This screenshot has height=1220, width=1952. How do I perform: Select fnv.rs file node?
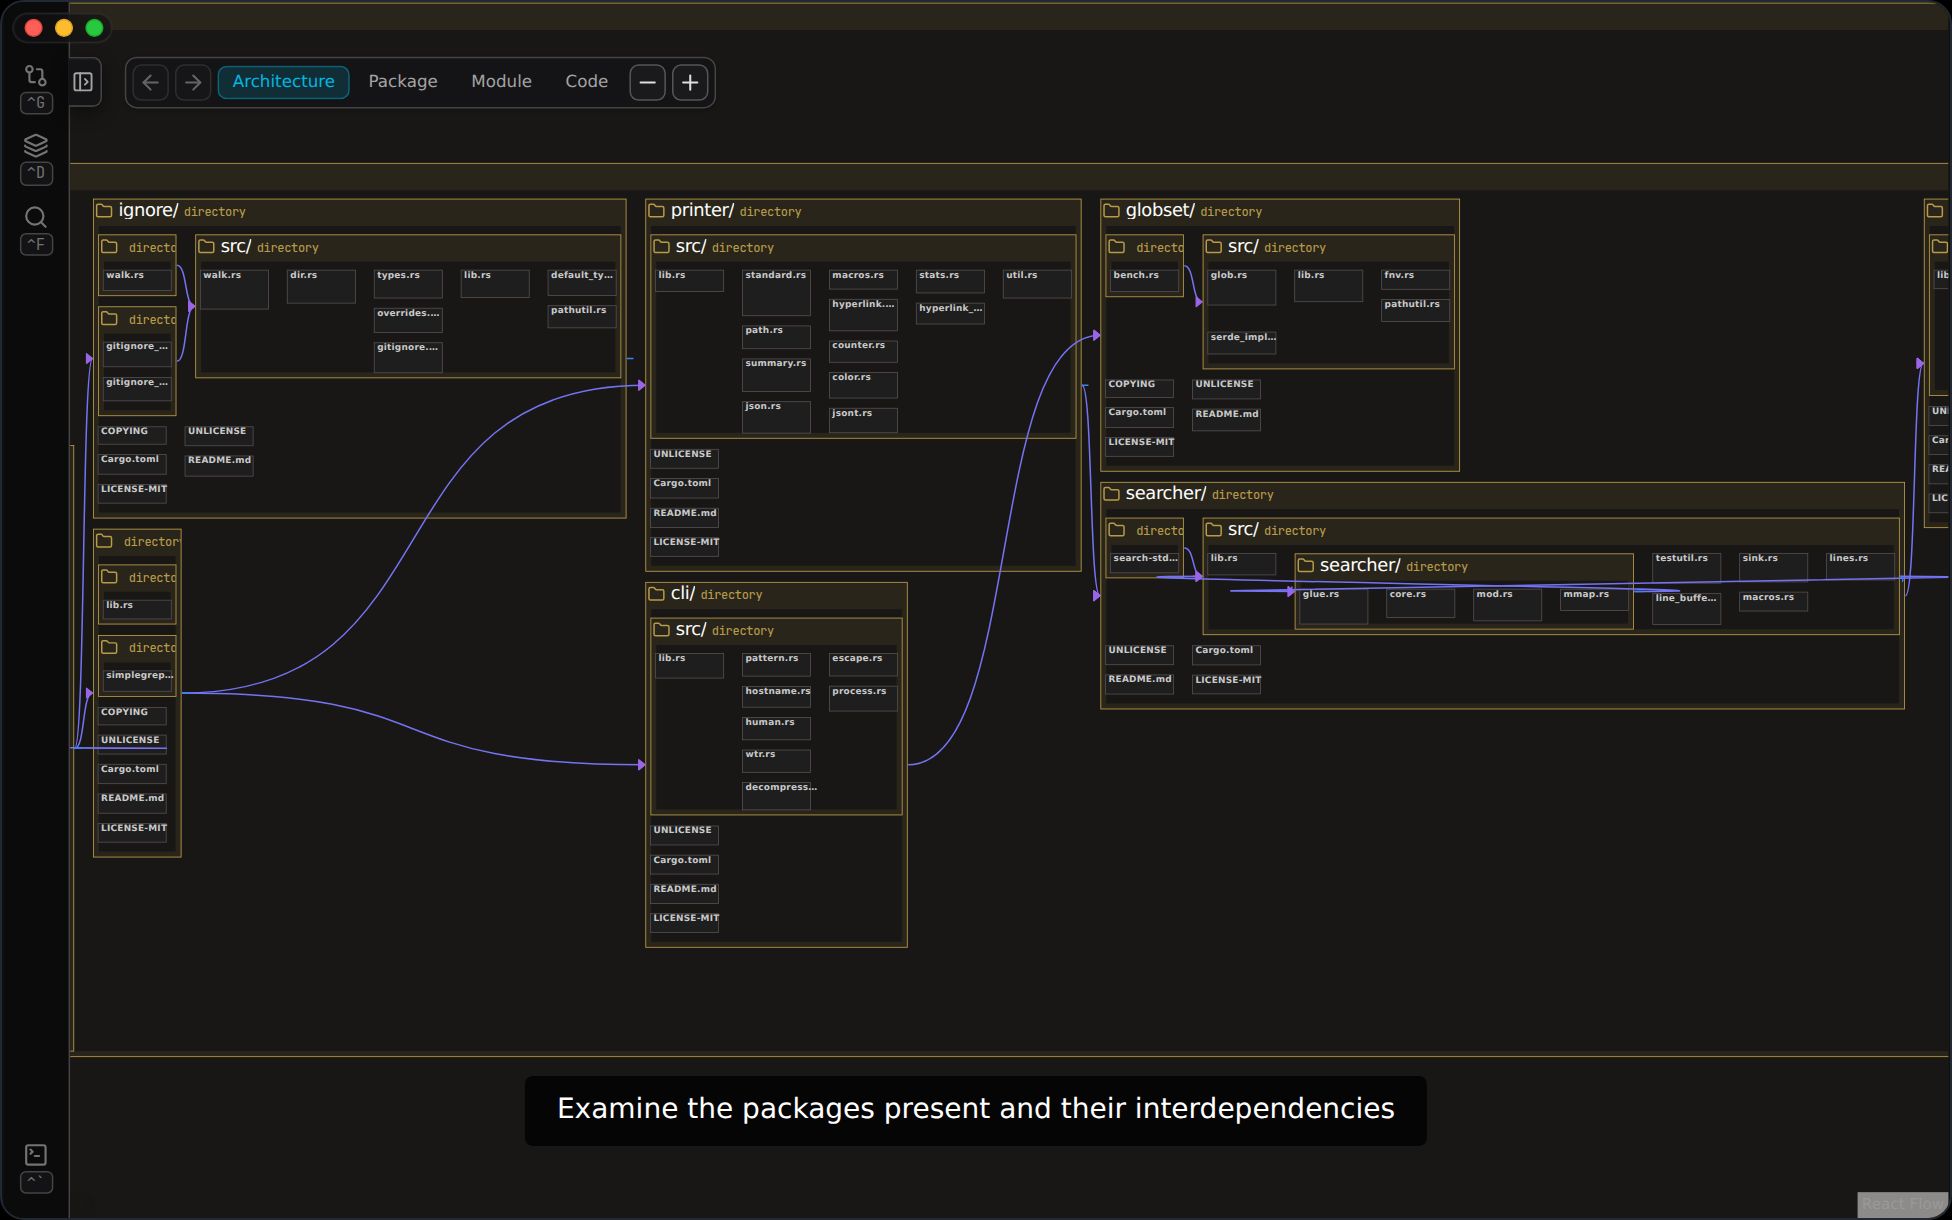coord(1415,279)
